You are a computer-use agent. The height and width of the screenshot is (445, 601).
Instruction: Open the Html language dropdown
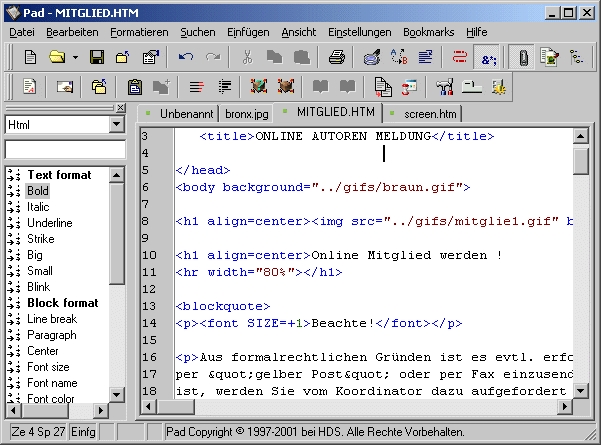click(116, 125)
